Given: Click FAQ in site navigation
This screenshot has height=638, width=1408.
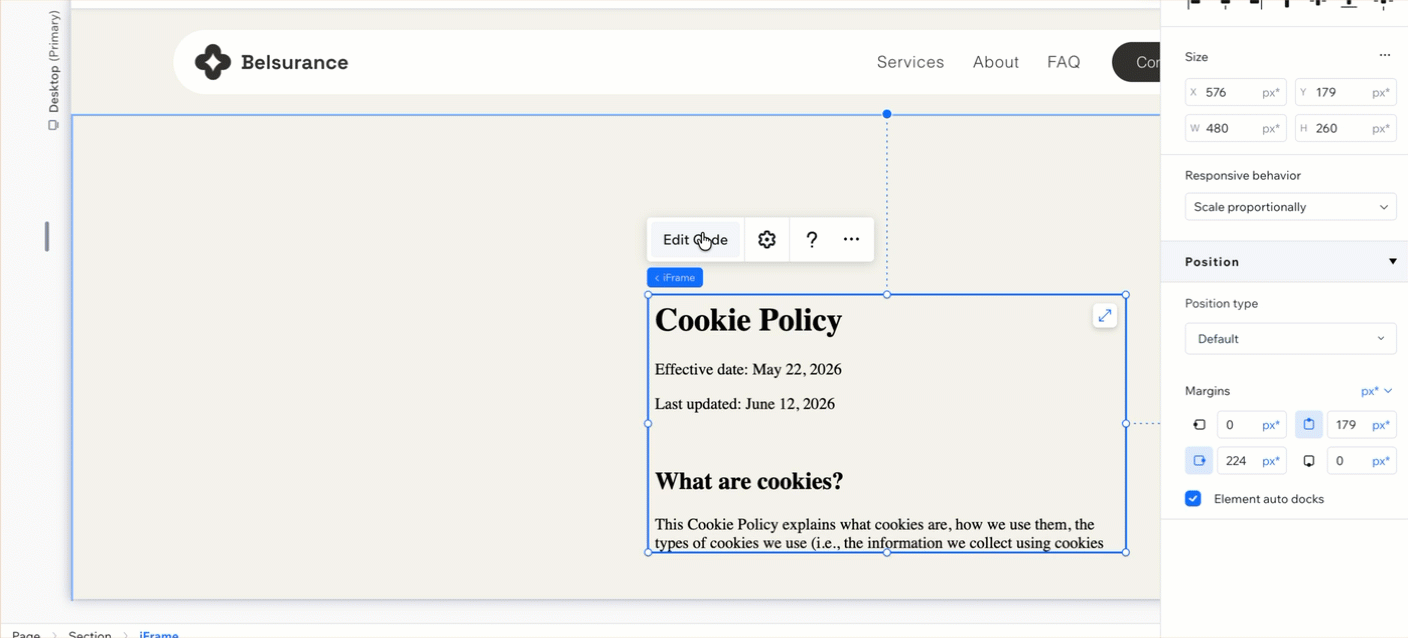Looking at the screenshot, I should click(x=1063, y=62).
